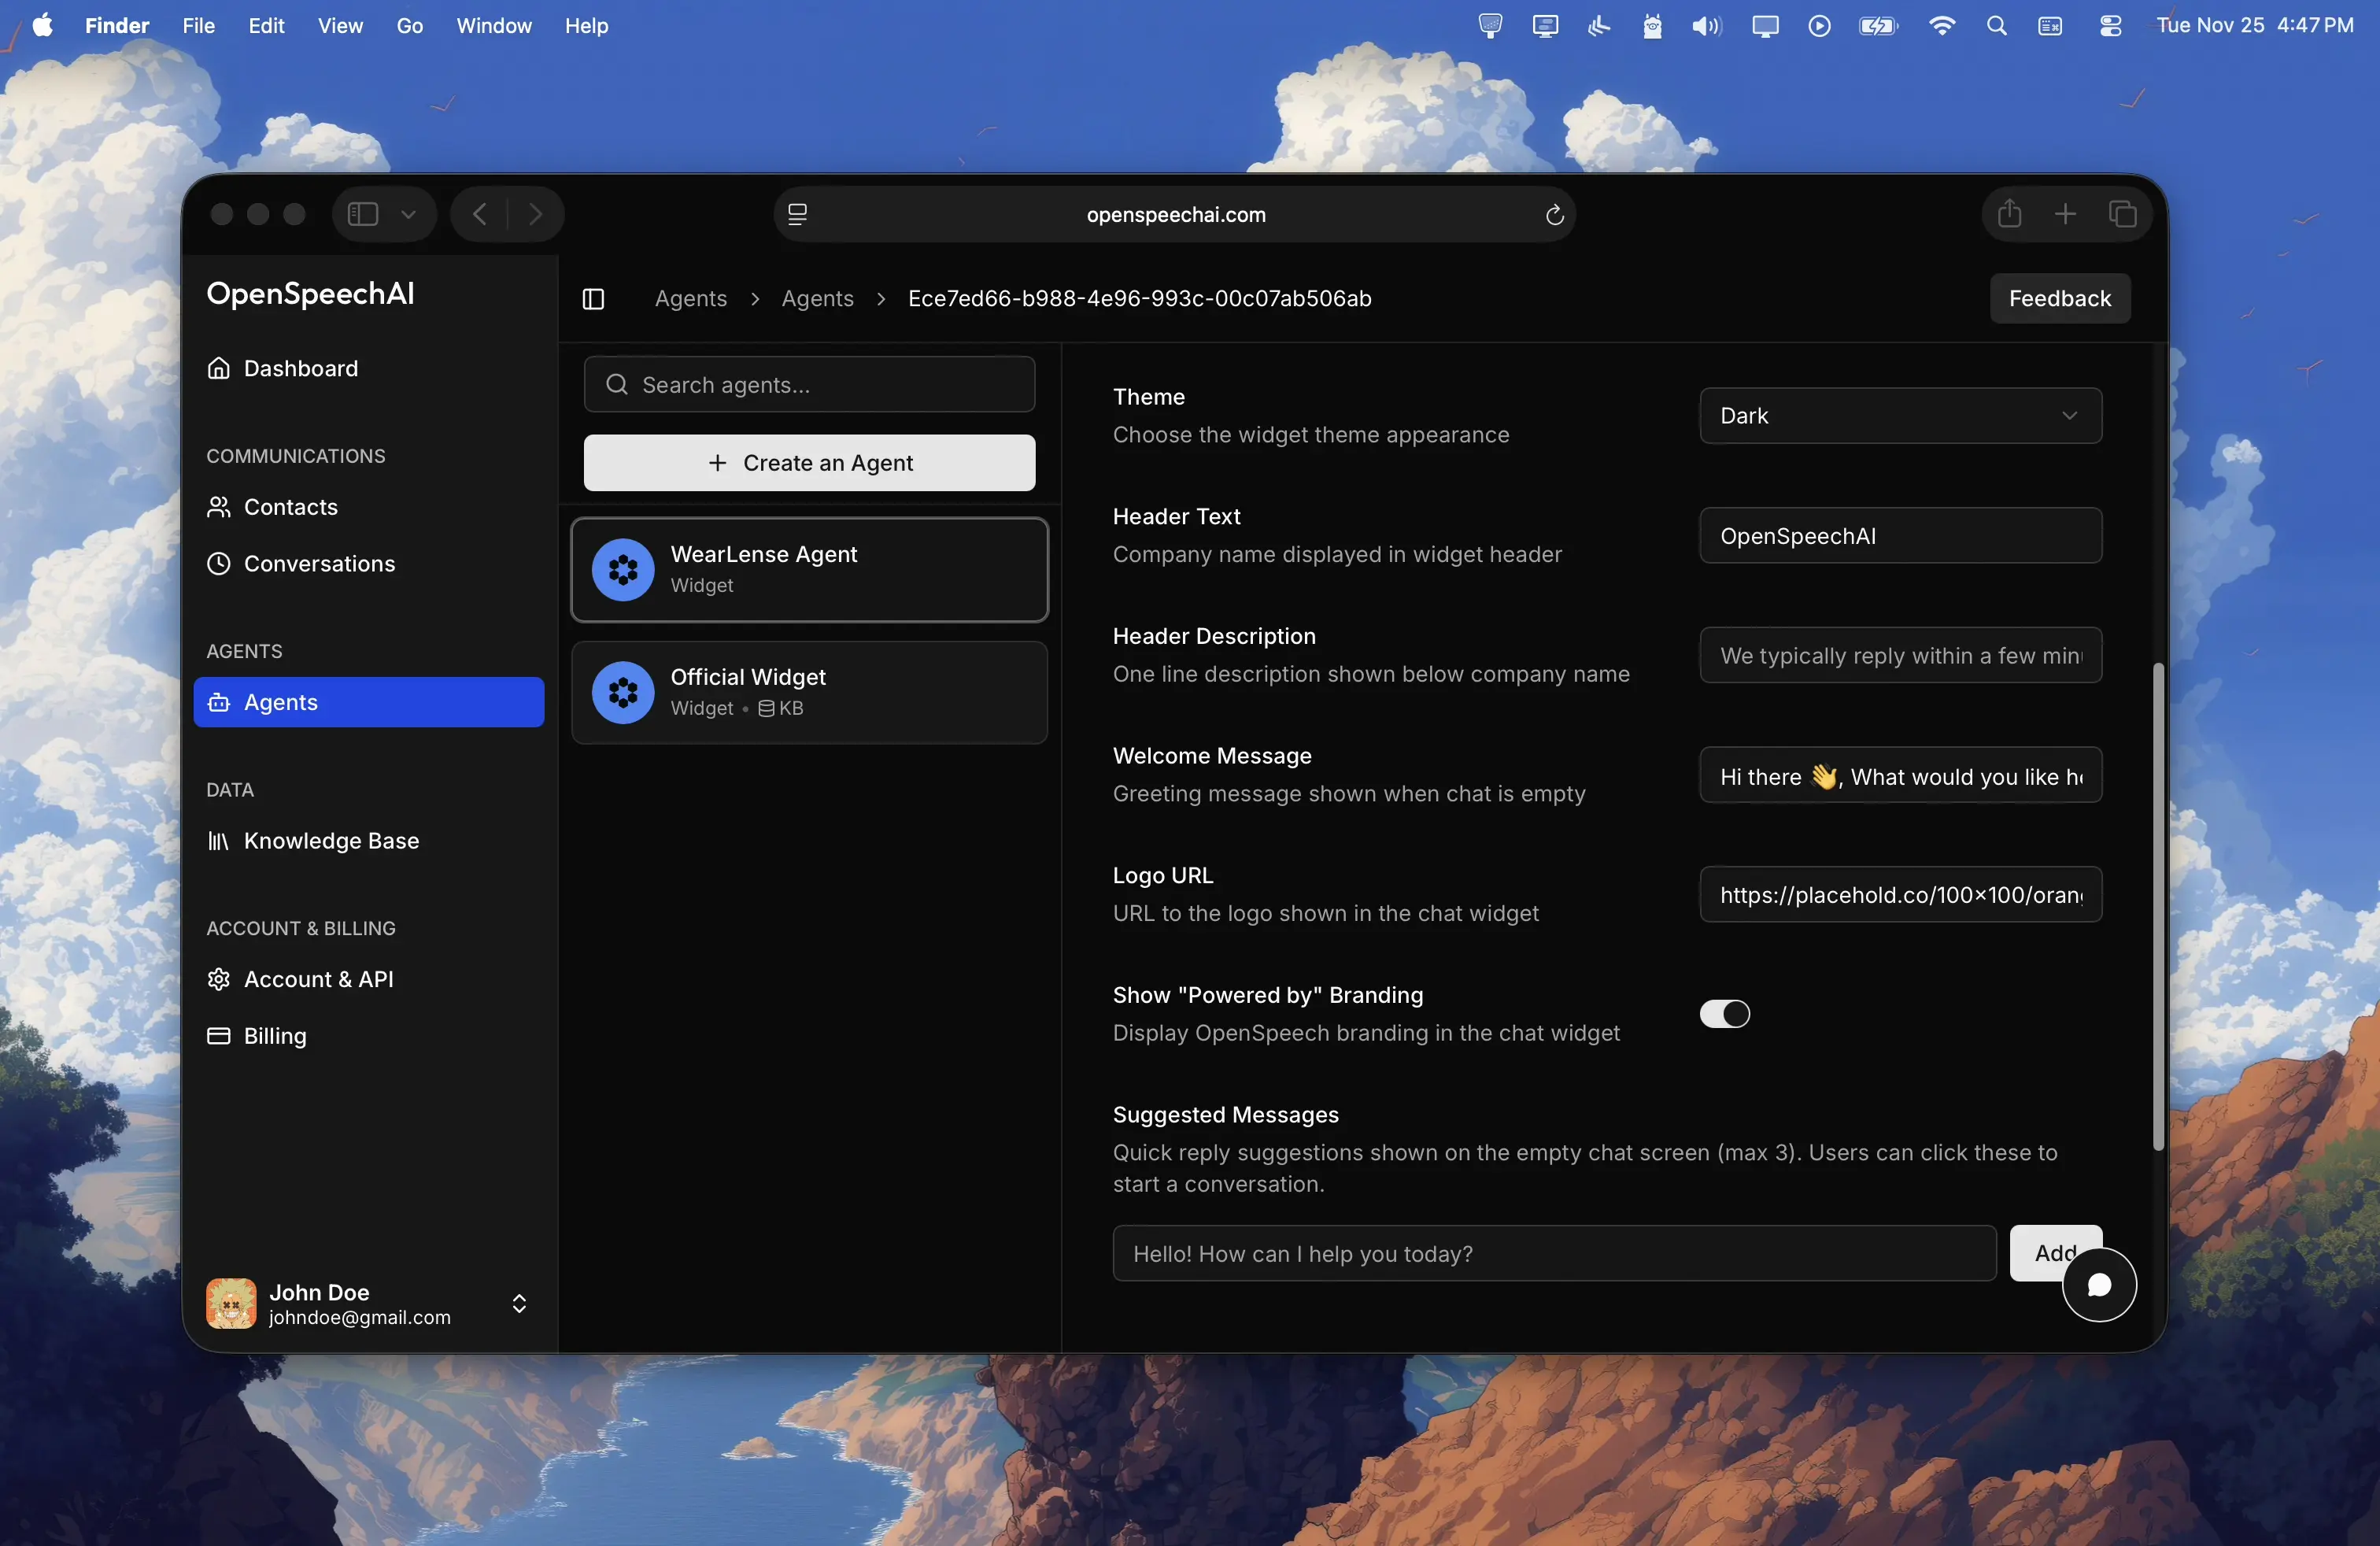Screen dimensions: 2380x1546
Task: Click John Doe's profile avatar
Action: (231, 1303)
